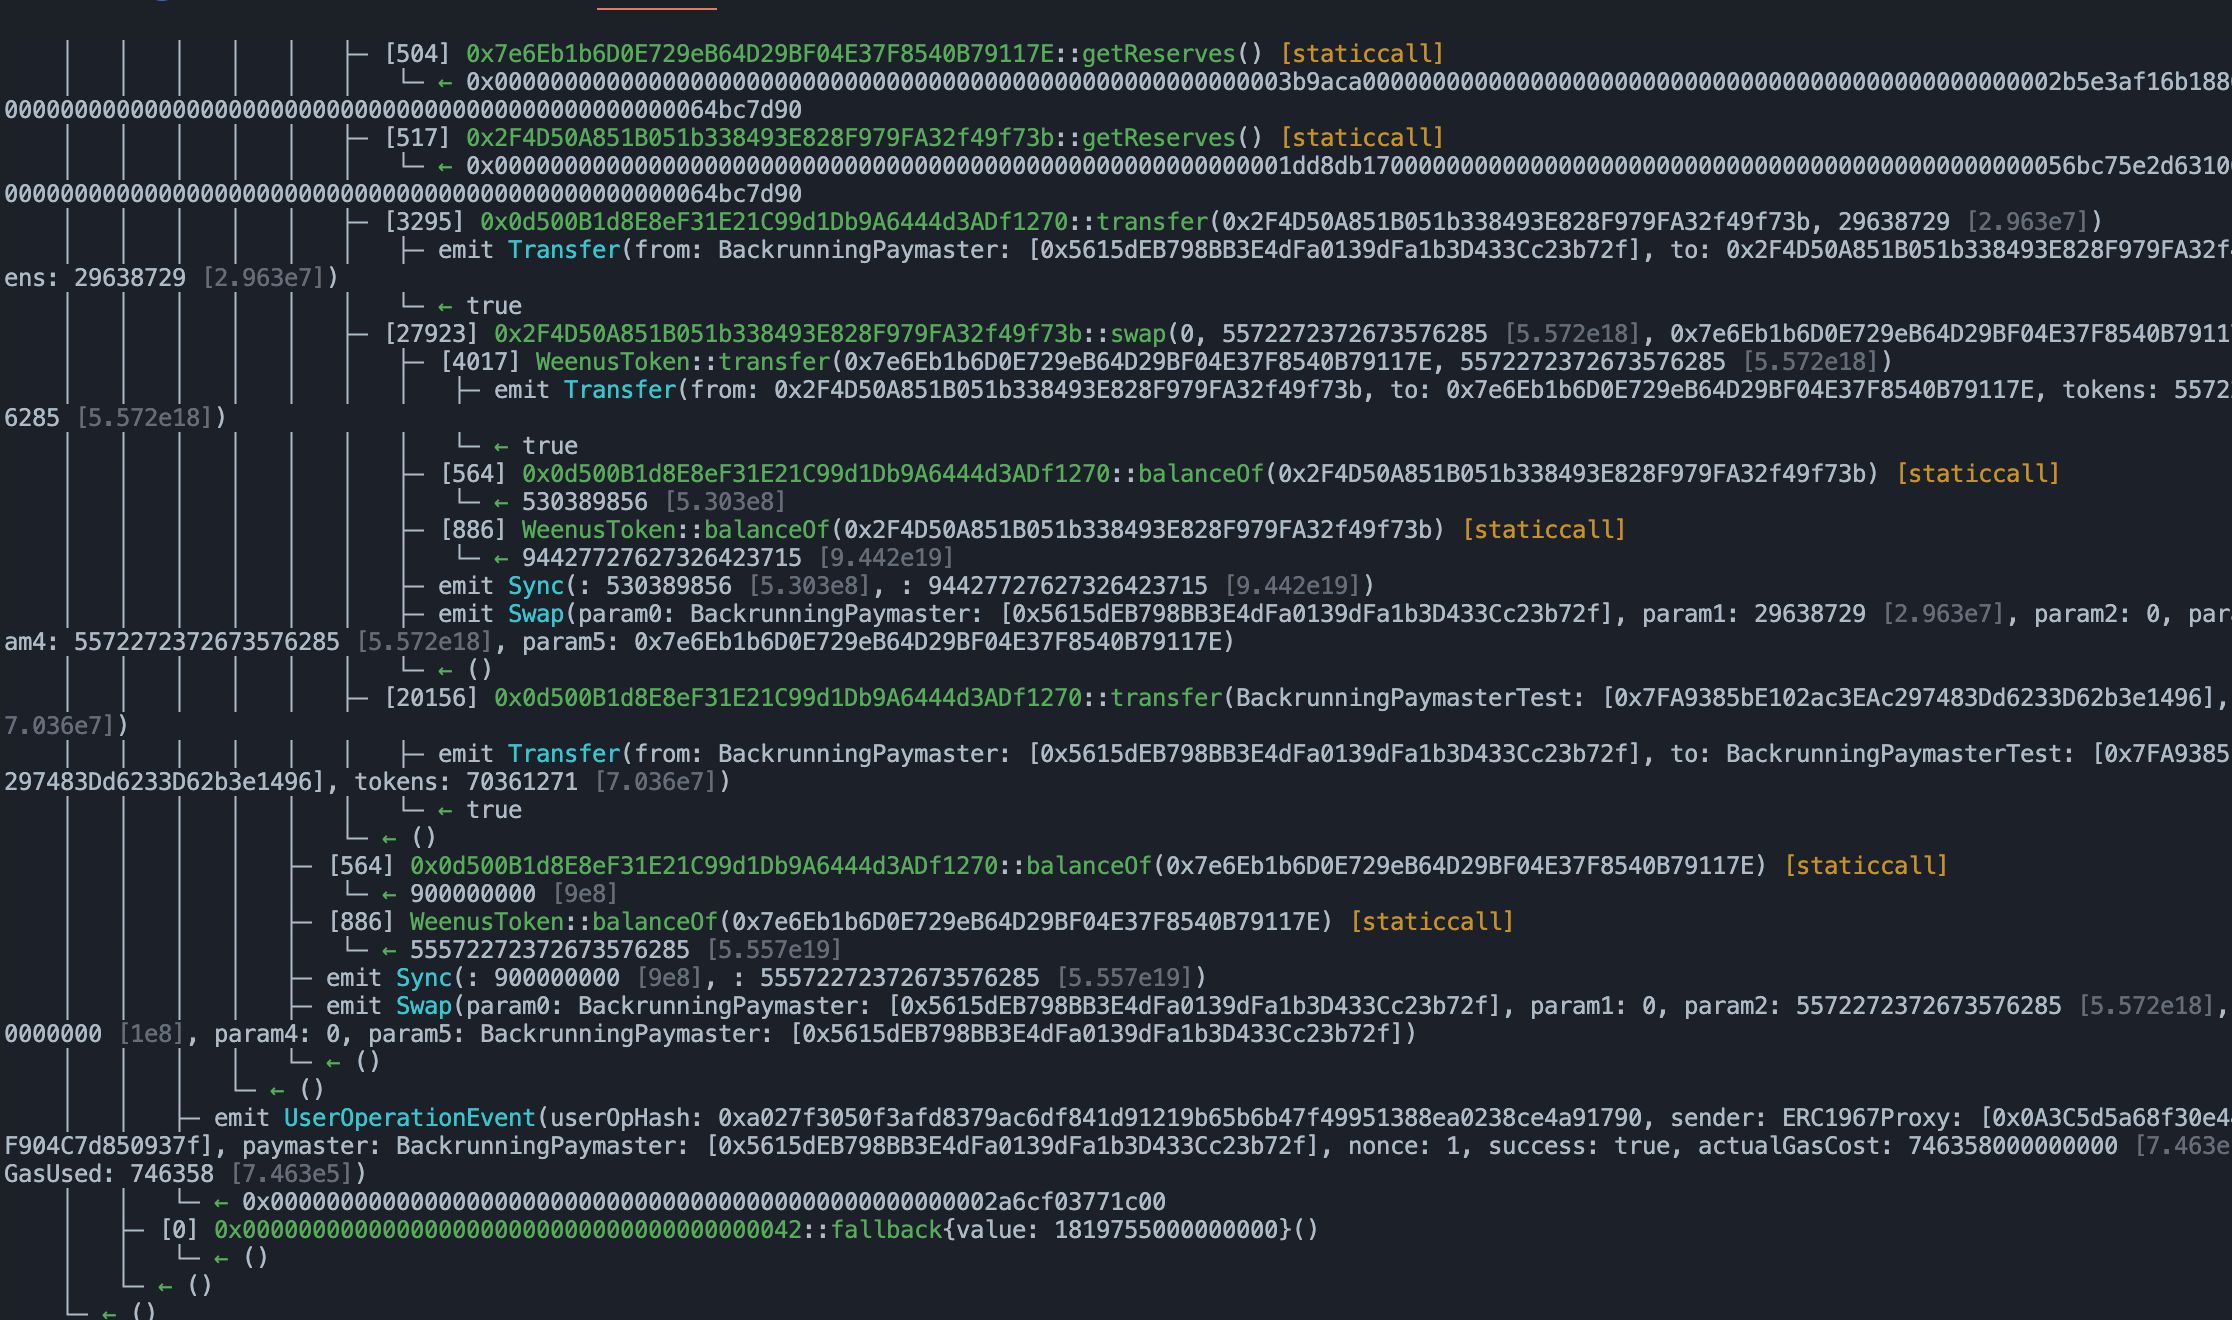Select userOpHash value starting 0xa027f3050f
This screenshot has height=1320, width=2232.
point(1180,1117)
